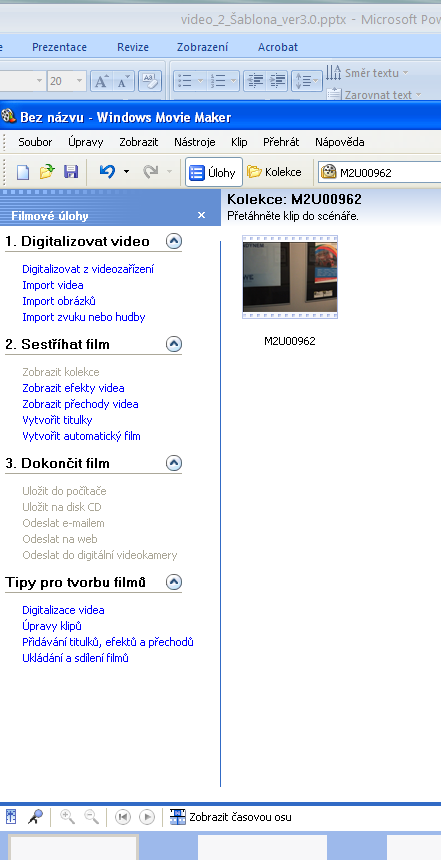Click the narrate timeline microphone icon

[35, 817]
